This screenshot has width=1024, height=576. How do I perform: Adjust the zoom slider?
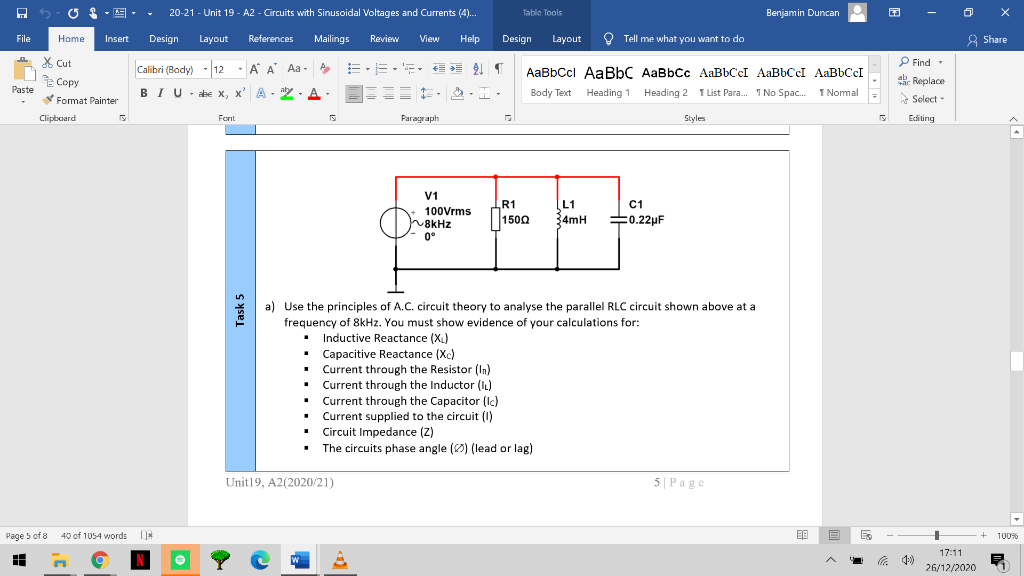936,536
